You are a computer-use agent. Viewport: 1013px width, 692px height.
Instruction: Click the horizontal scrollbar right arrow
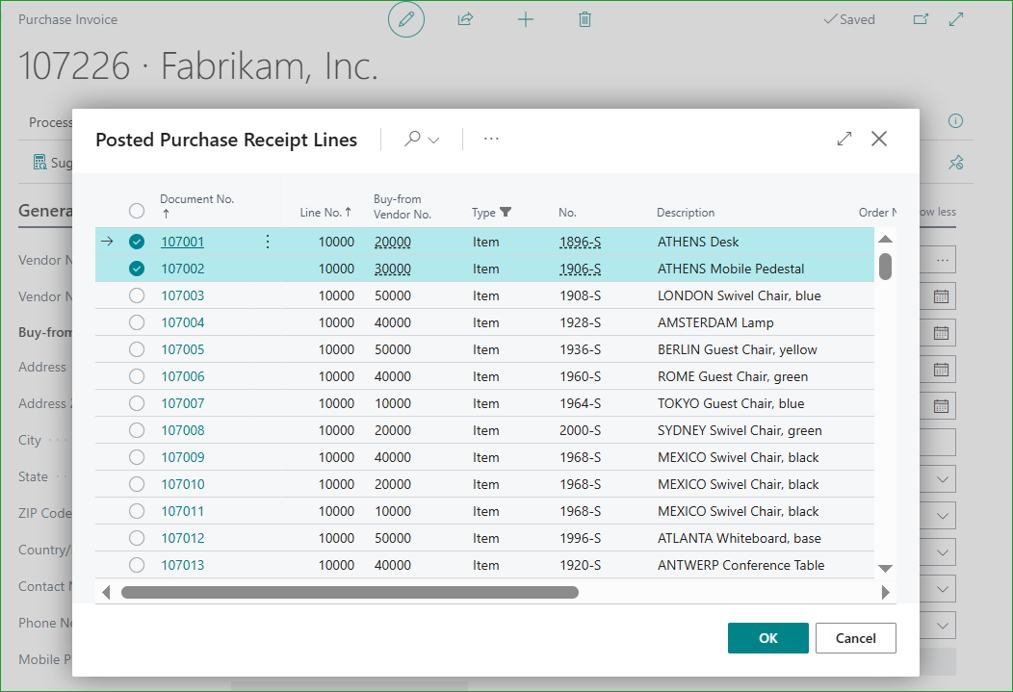[886, 592]
